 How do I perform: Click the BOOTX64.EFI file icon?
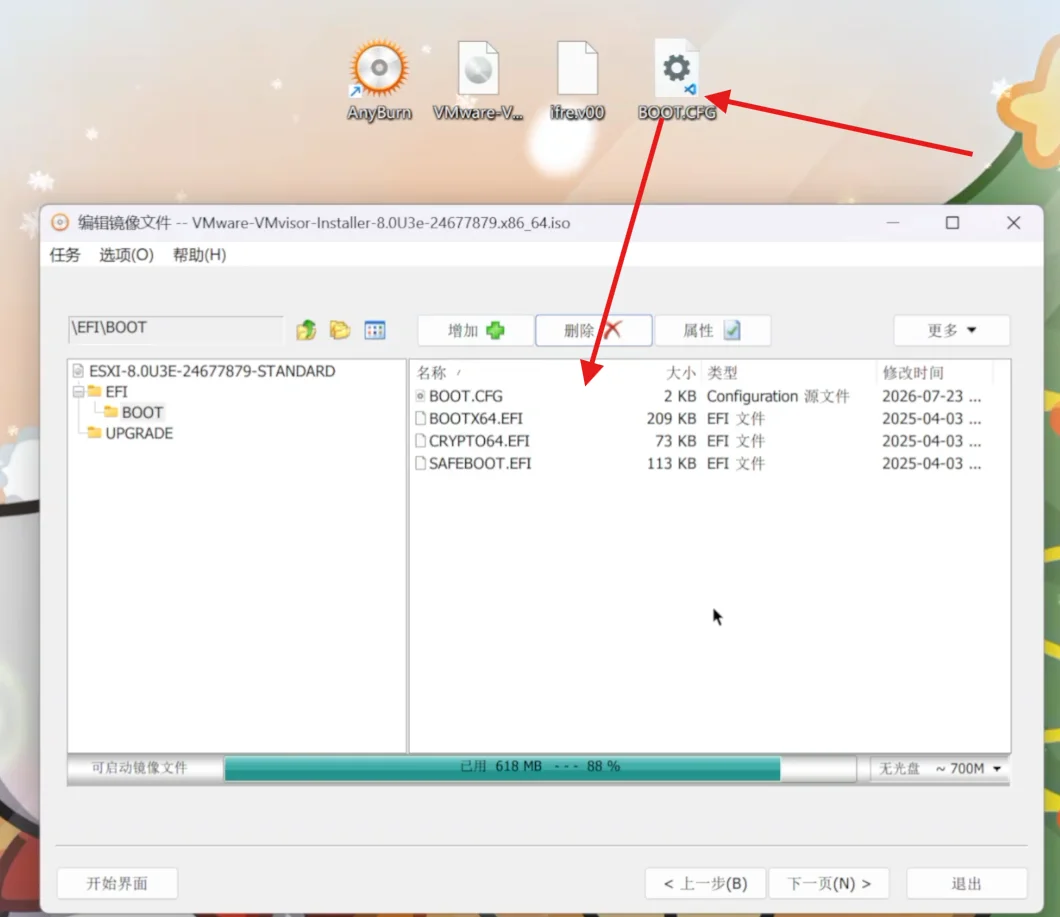(x=420, y=419)
